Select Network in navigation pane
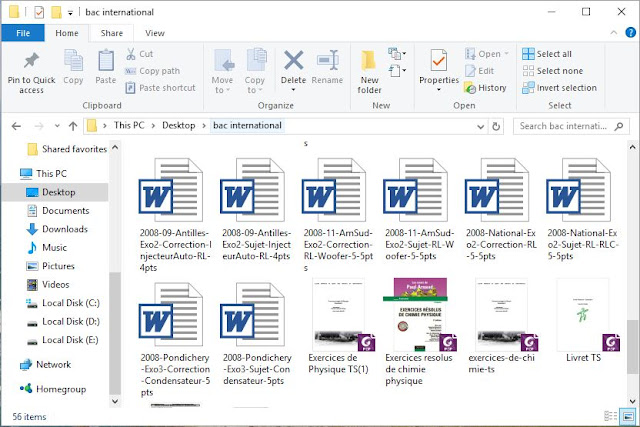Screen dimensions: 640x427 click(45, 365)
